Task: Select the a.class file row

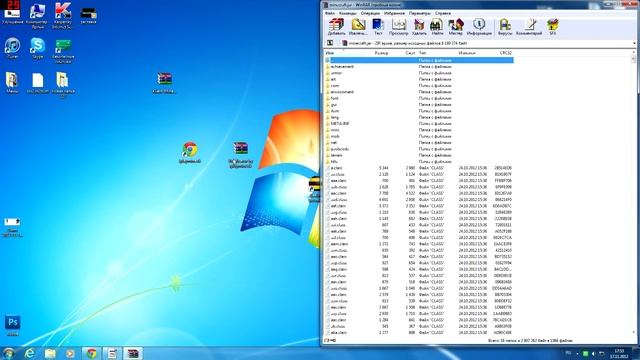Action: click(x=419, y=168)
